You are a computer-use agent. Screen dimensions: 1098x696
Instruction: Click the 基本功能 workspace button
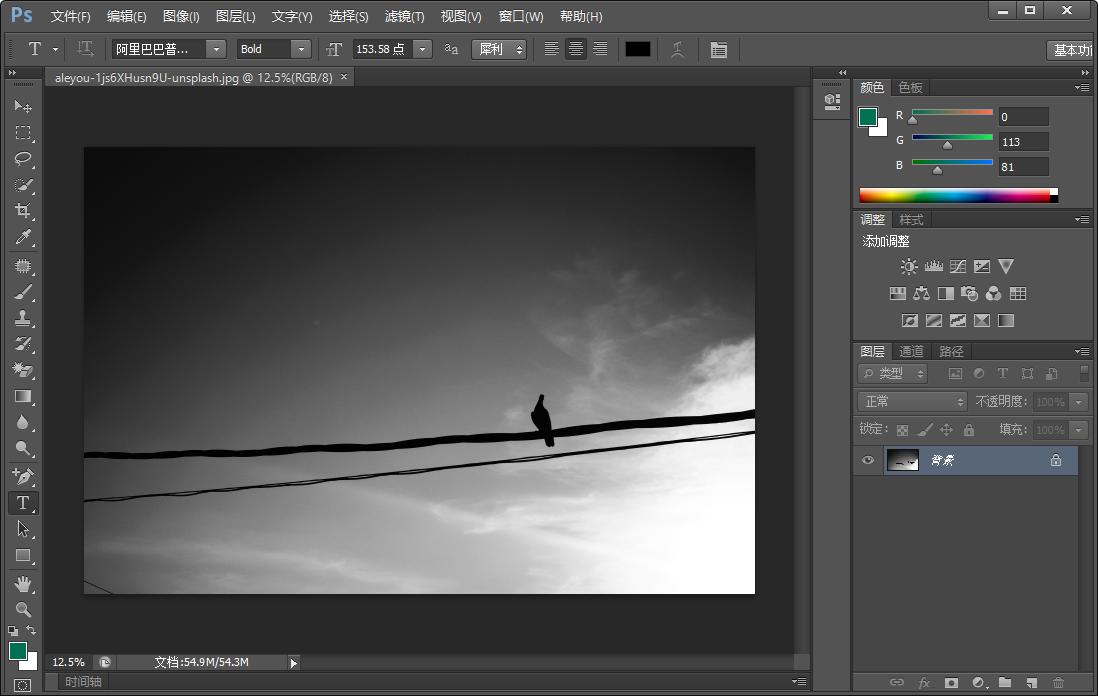tap(1071, 50)
